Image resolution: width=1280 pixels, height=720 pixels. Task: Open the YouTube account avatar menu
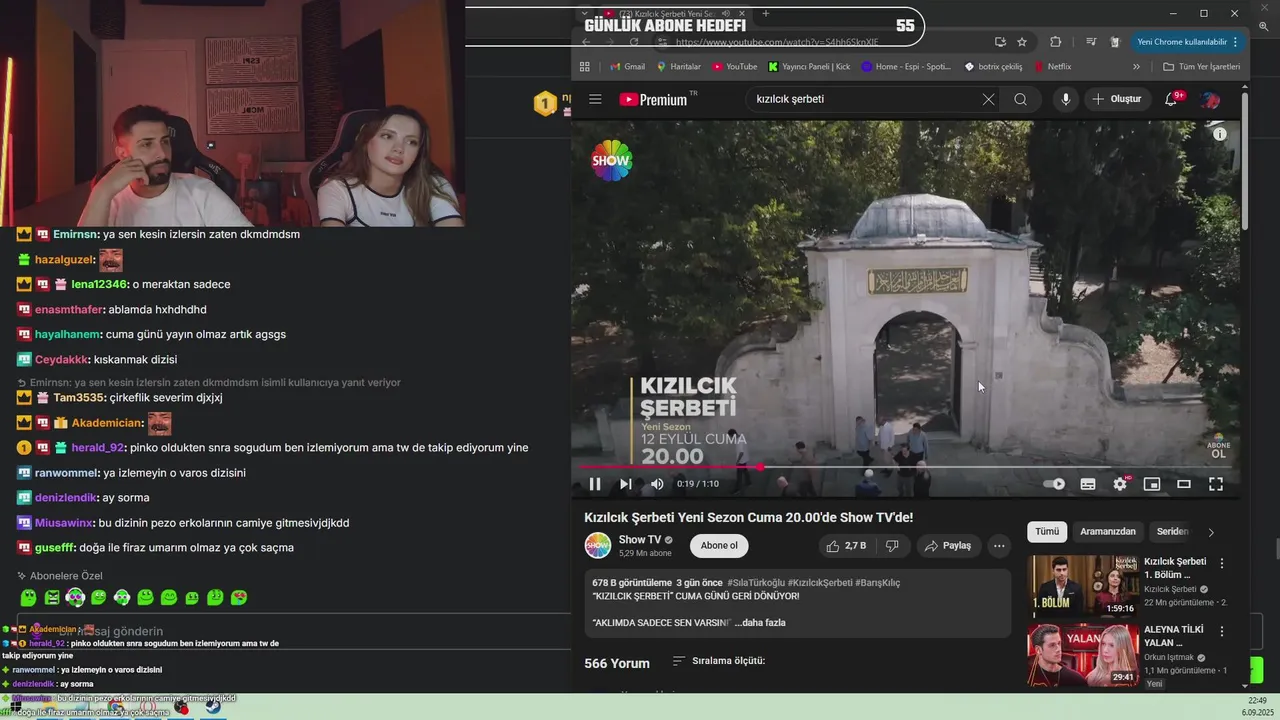click(x=1210, y=99)
